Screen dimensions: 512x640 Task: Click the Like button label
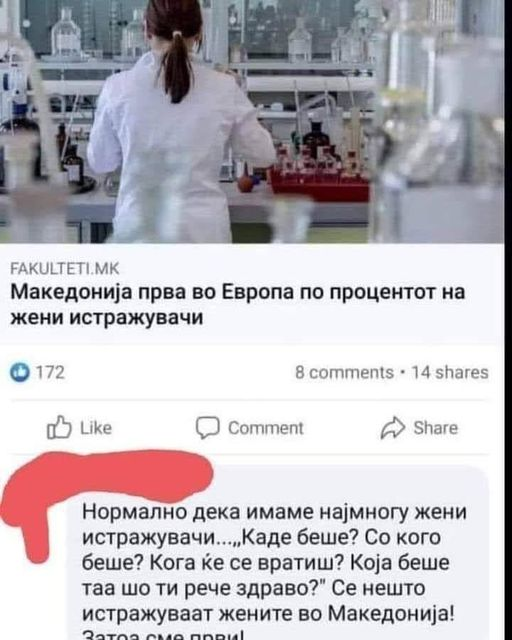tap(96, 428)
